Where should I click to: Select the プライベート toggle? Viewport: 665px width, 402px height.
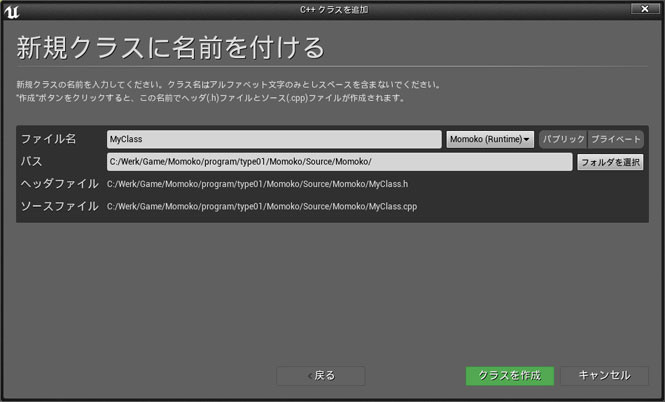pos(616,139)
